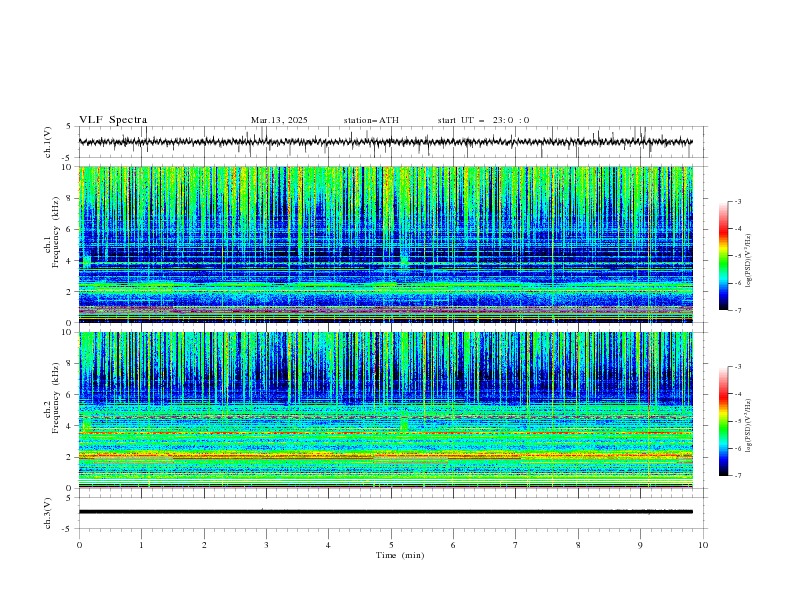Image resolution: width=792 pixels, height=612 pixels.
Task: Click the "Time (min)" axis label
Action: tap(400, 555)
